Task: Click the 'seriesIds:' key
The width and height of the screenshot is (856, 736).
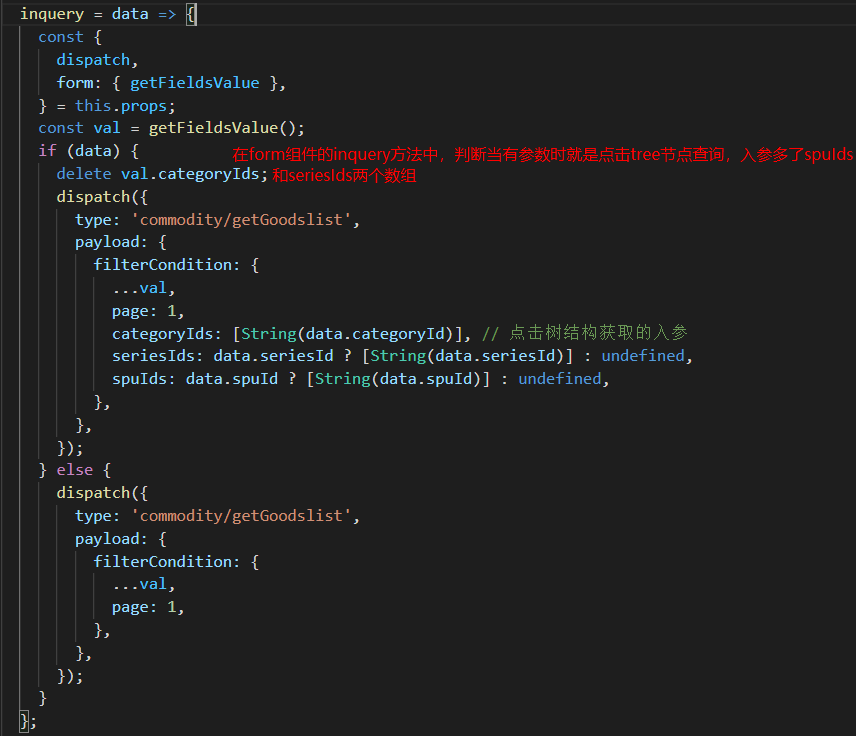Action: (157, 357)
